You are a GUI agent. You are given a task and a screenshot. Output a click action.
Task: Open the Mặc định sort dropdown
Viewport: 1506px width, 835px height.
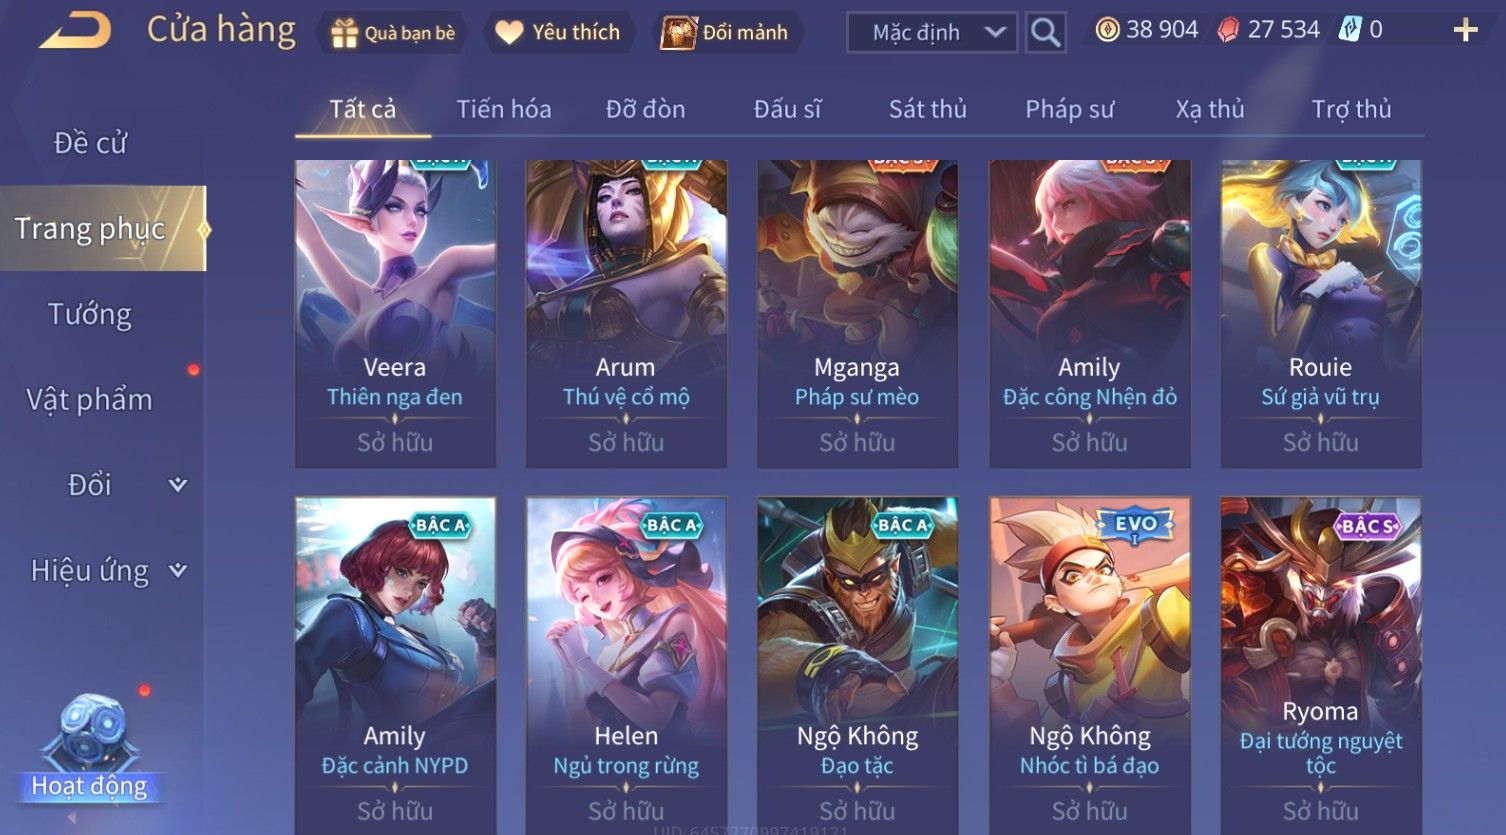(932, 33)
